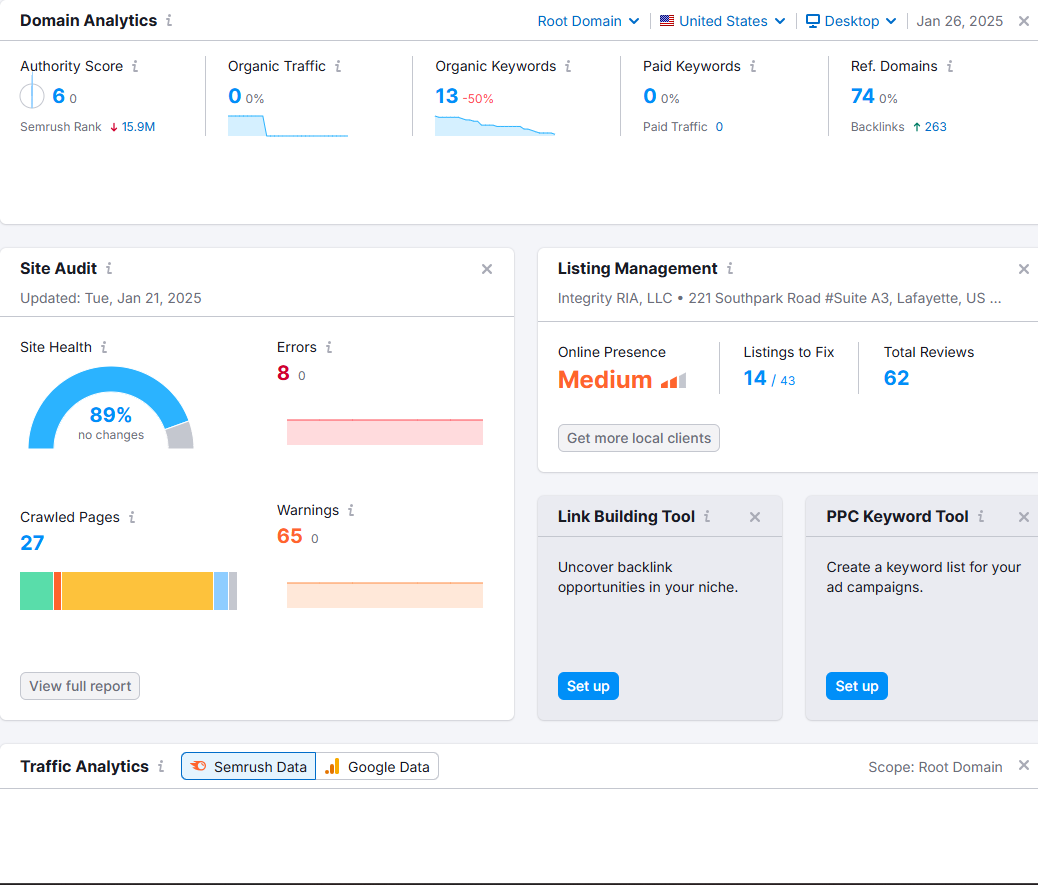Set up the PPC Keyword Tool

[856, 686]
